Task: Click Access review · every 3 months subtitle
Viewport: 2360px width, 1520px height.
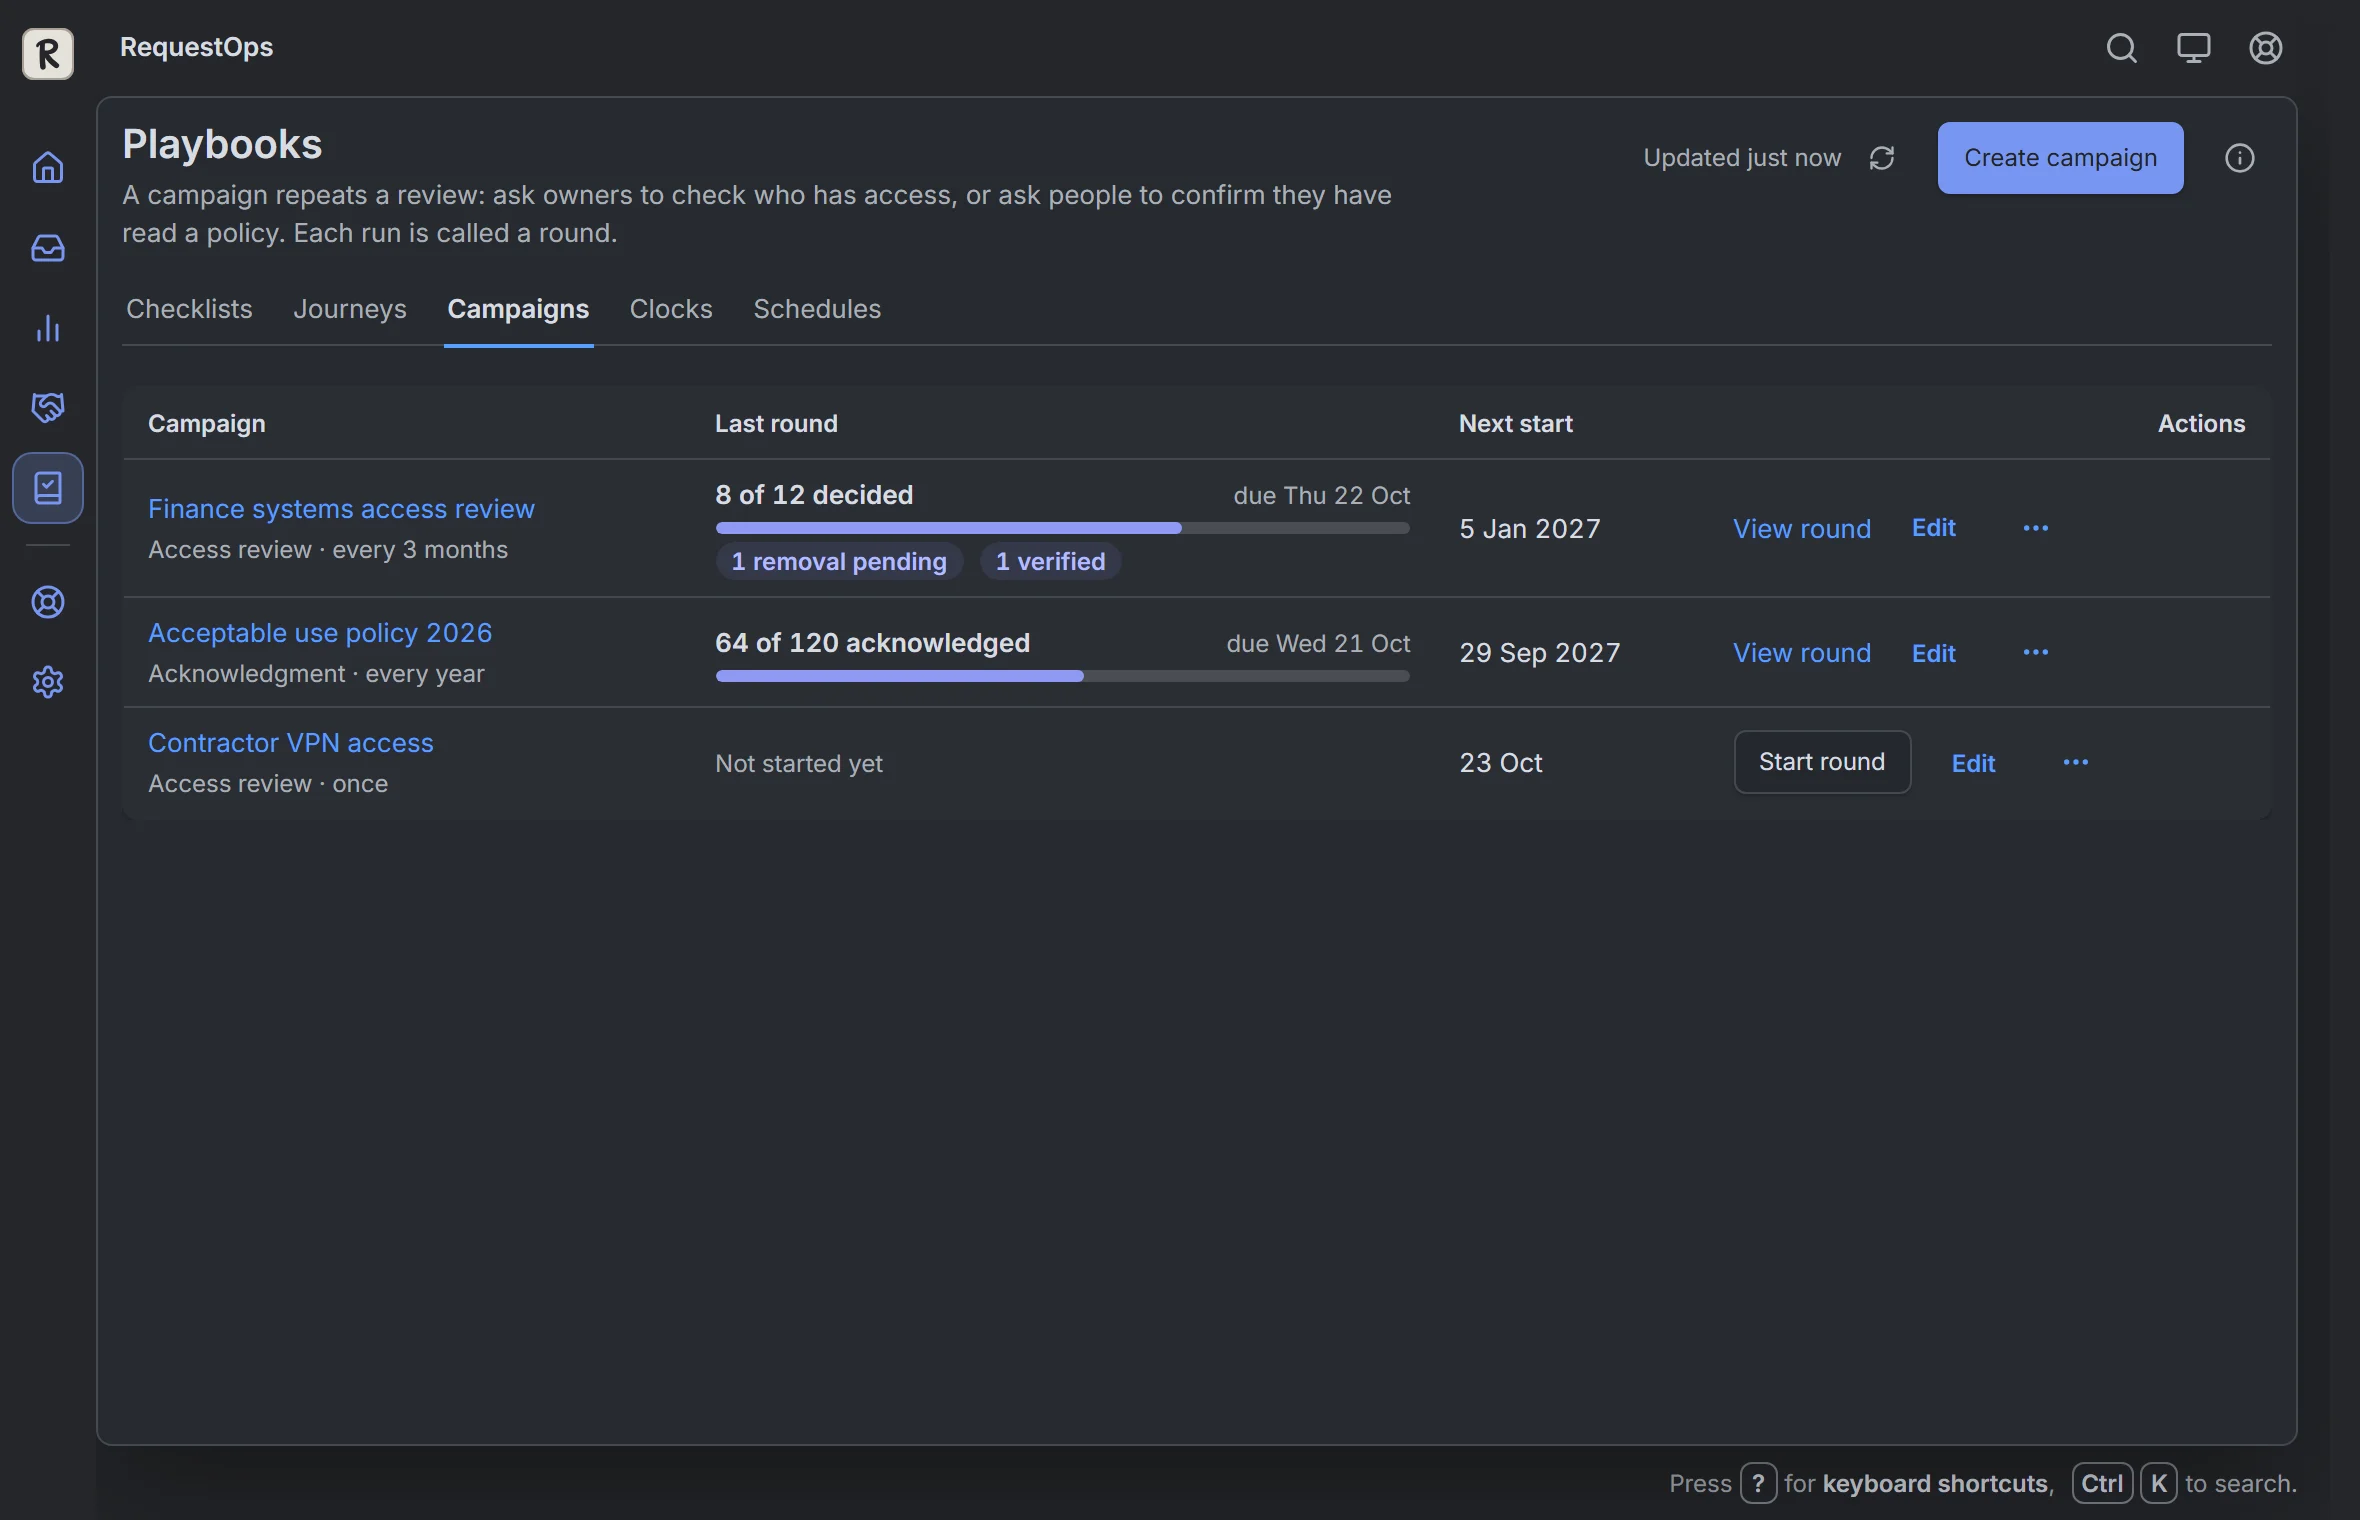Action: (x=328, y=549)
